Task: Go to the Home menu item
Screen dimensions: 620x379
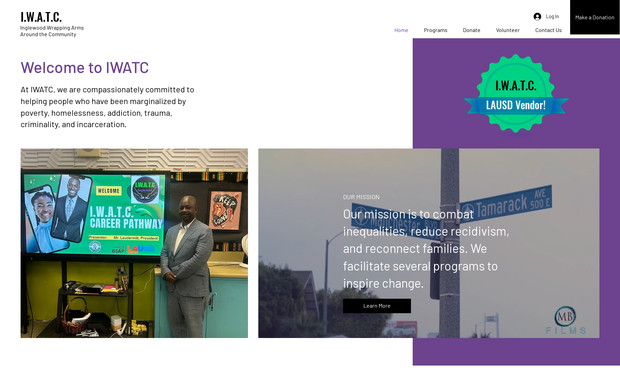Action: [x=401, y=30]
